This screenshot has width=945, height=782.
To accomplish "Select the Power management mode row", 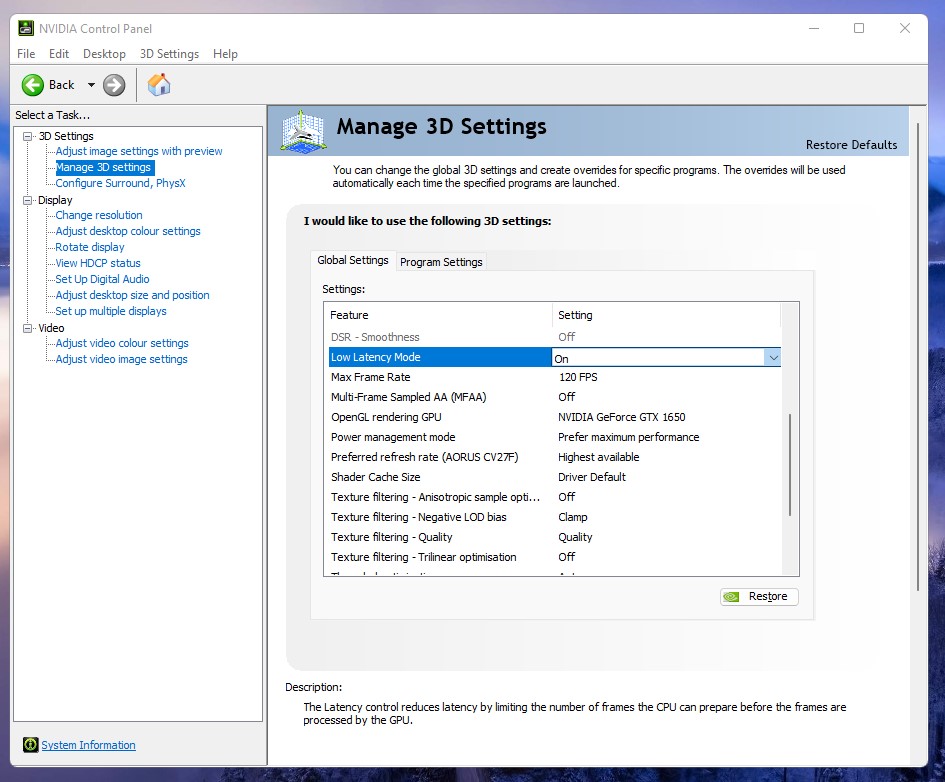I will pyautogui.click(x=554, y=437).
